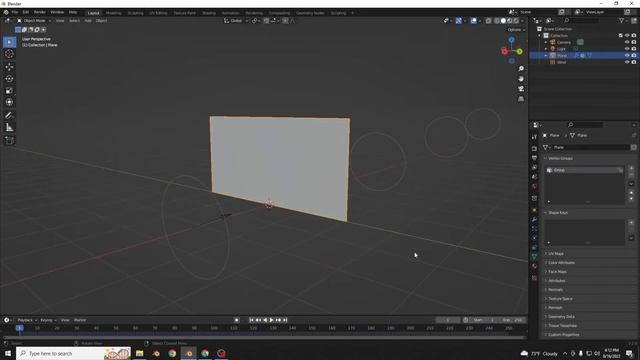Open the Tool properties tab
640x360 pixels.
point(534,137)
